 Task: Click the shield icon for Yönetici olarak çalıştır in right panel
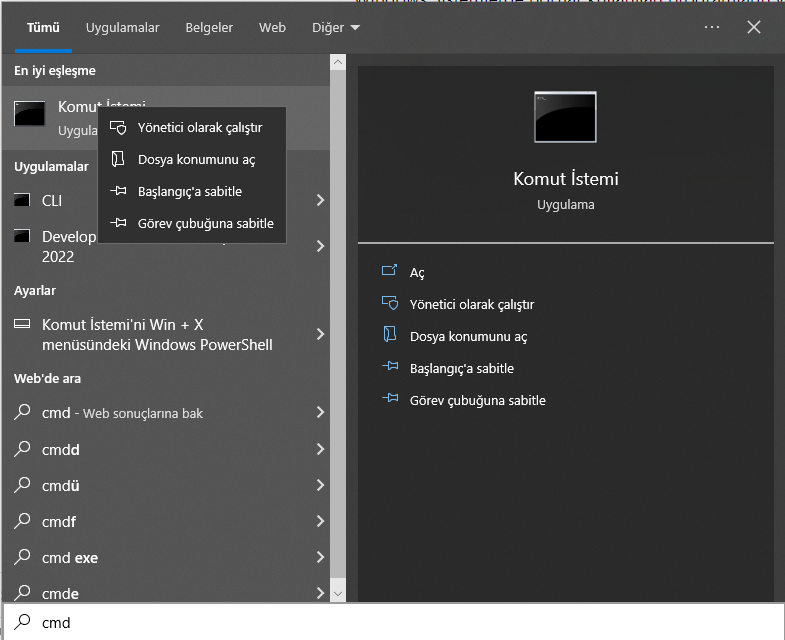pos(390,304)
